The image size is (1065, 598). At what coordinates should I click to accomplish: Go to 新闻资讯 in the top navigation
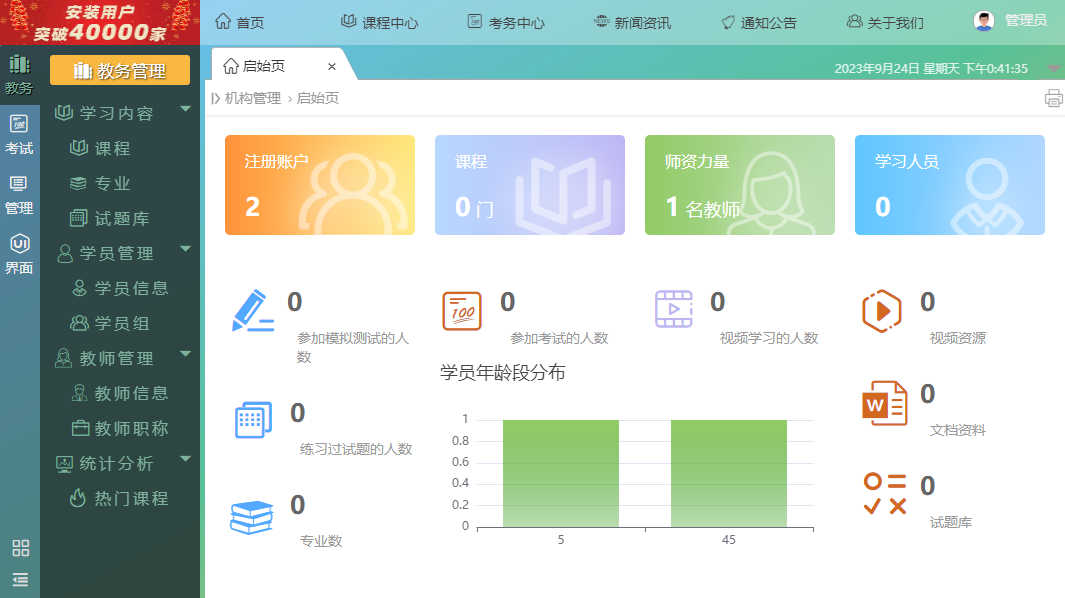(632, 22)
